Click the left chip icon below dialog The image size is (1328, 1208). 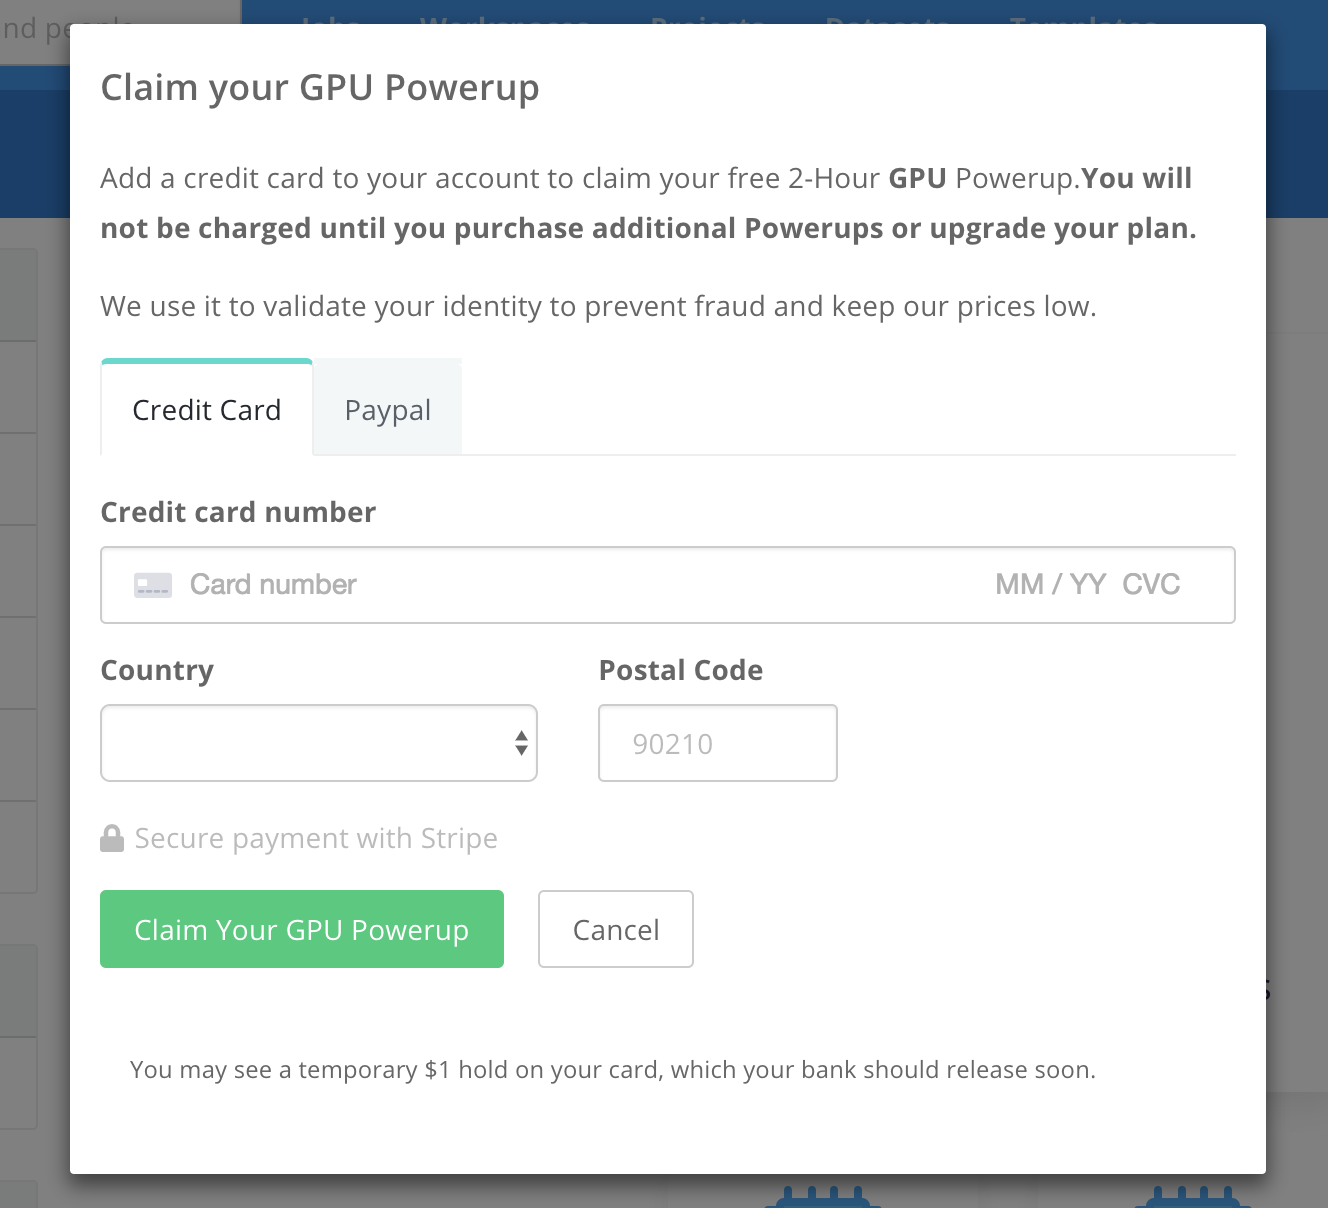pyautogui.click(x=825, y=1196)
